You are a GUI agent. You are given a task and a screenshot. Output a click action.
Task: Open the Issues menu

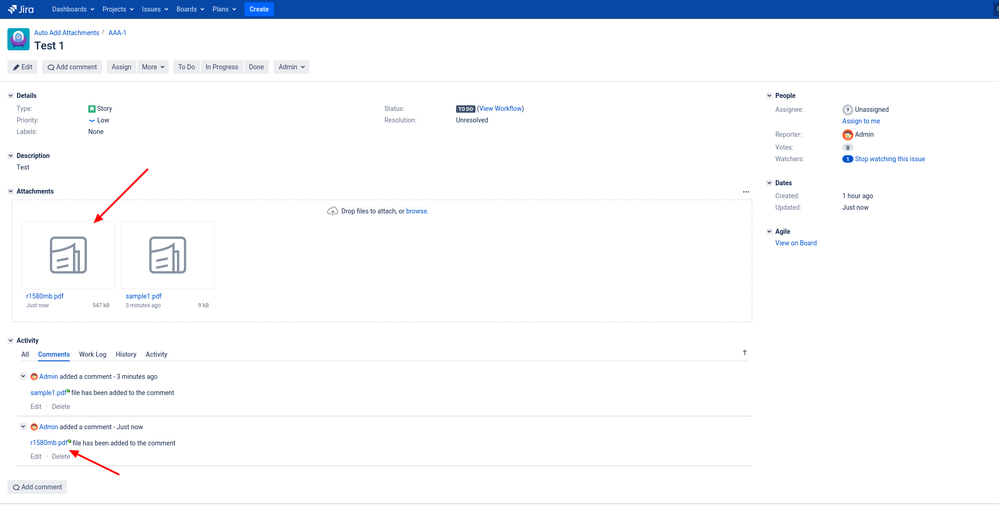[155, 9]
